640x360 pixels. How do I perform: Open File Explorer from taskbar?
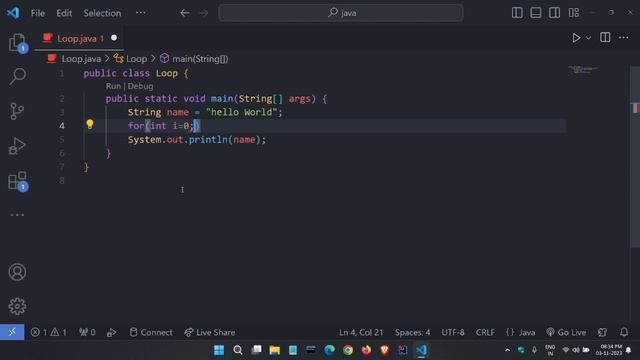274,350
